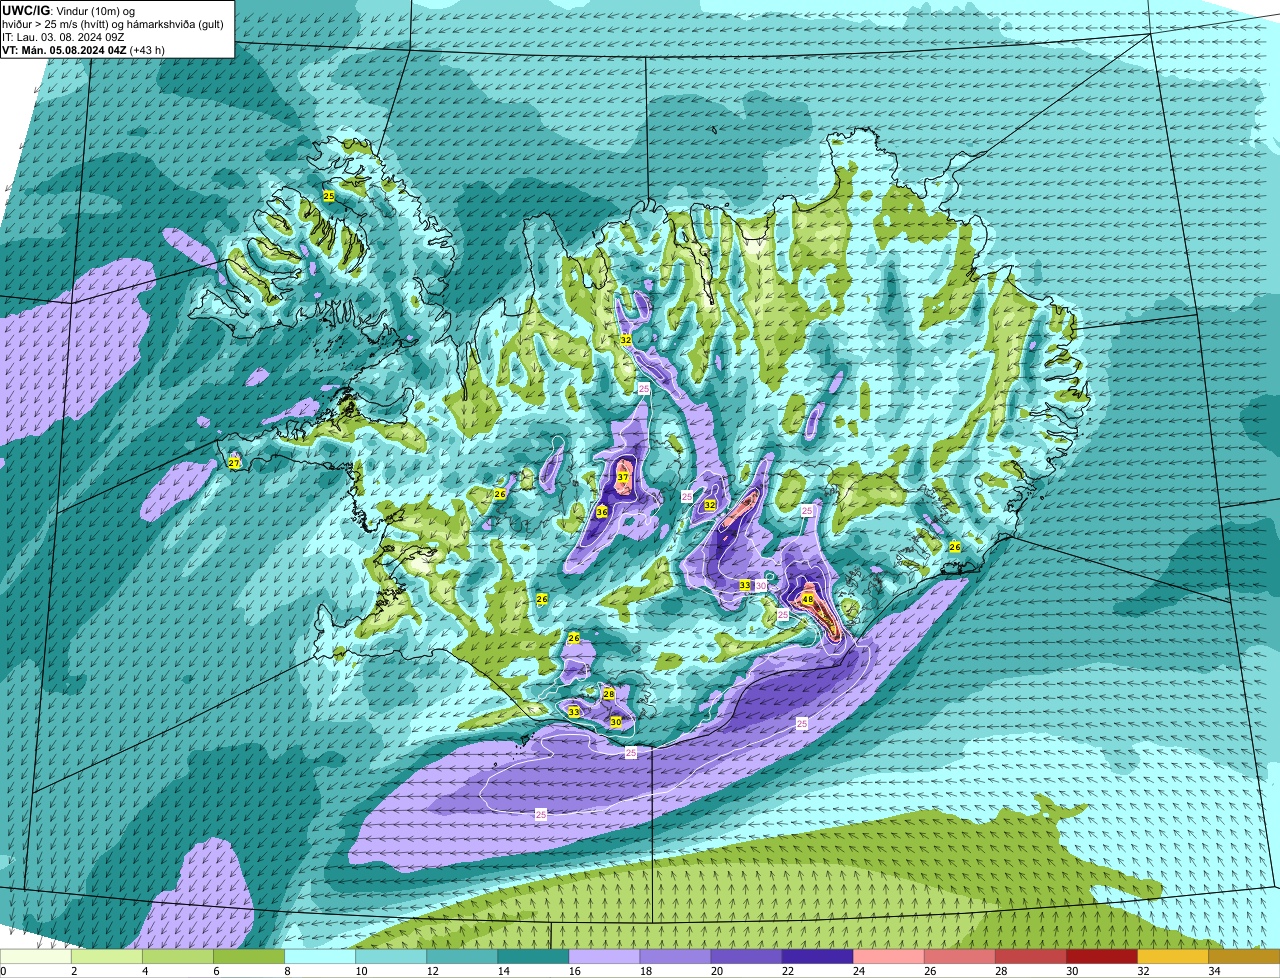This screenshot has height=978, width=1280.
Task: Click the 26–28 m/s salmon legend swatch
Action: click(x=959, y=957)
